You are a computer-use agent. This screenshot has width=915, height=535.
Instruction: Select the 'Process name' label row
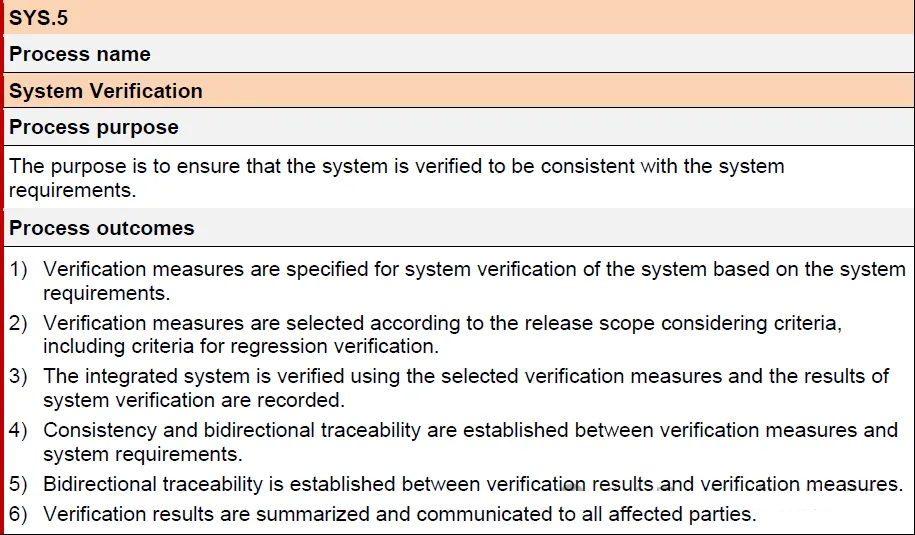click(459, 54)
